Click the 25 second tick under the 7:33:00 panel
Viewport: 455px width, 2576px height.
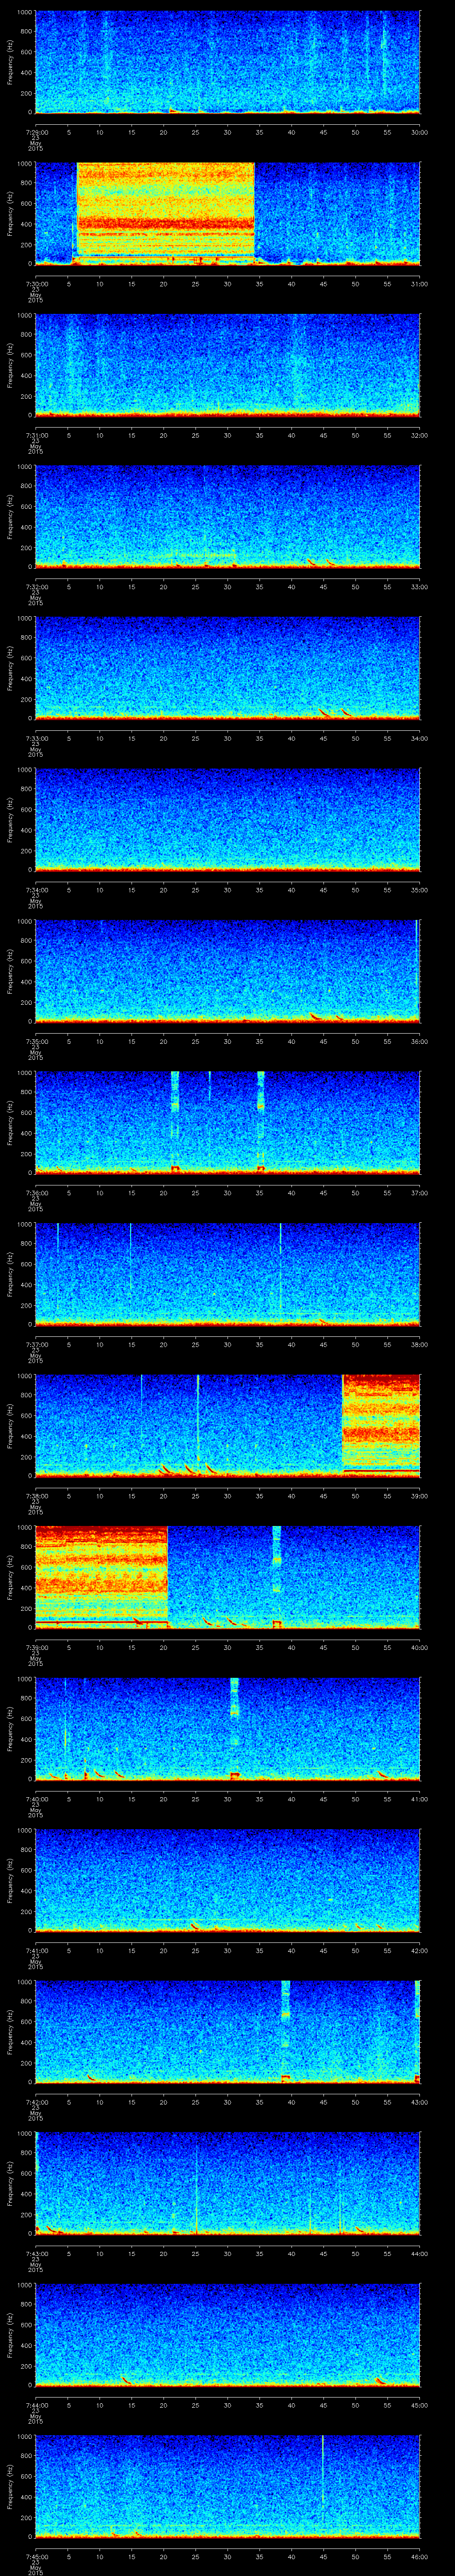196,738
